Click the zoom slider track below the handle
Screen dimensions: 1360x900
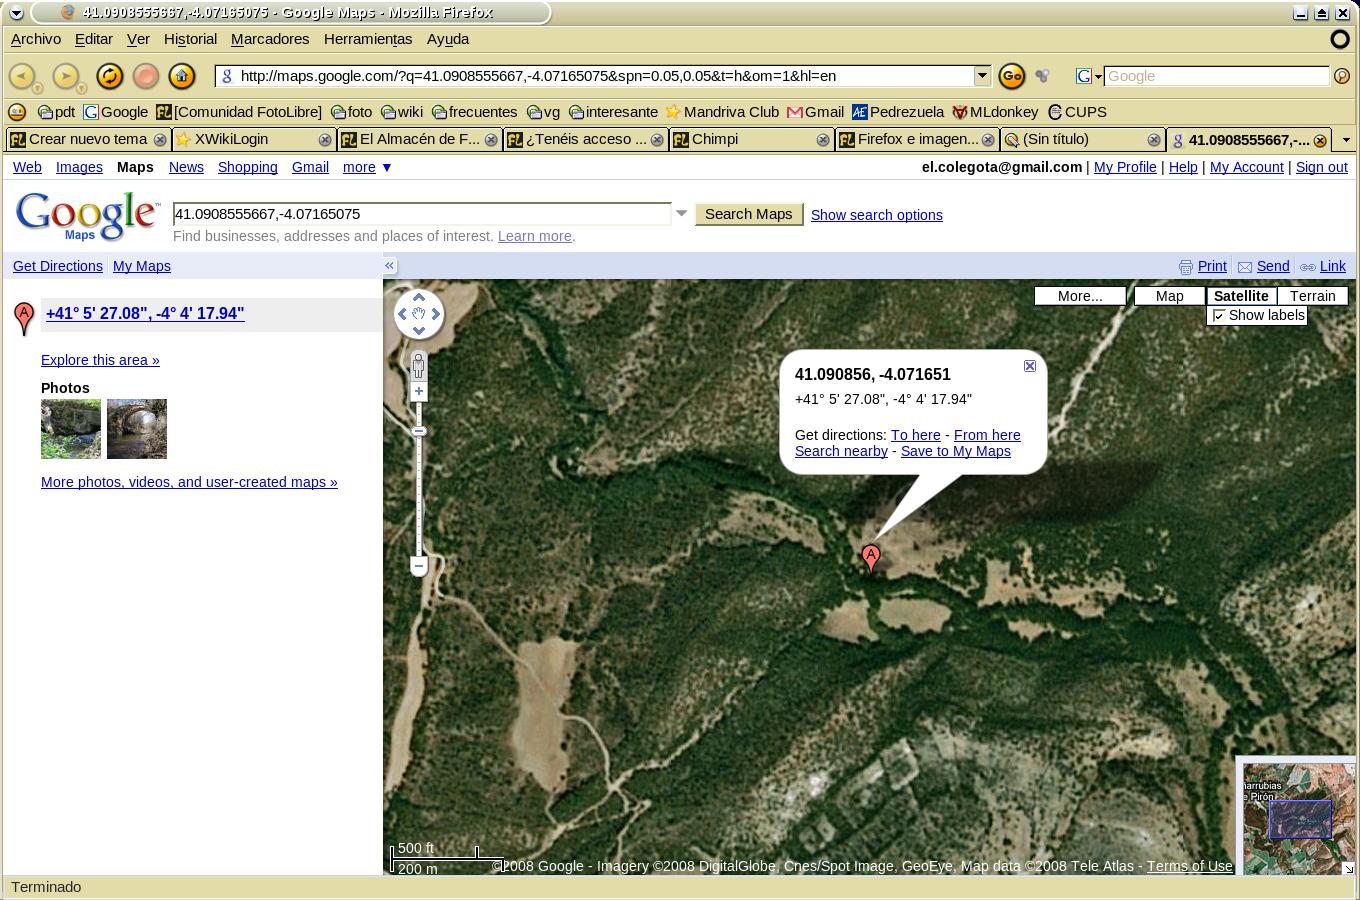(419, 495)
